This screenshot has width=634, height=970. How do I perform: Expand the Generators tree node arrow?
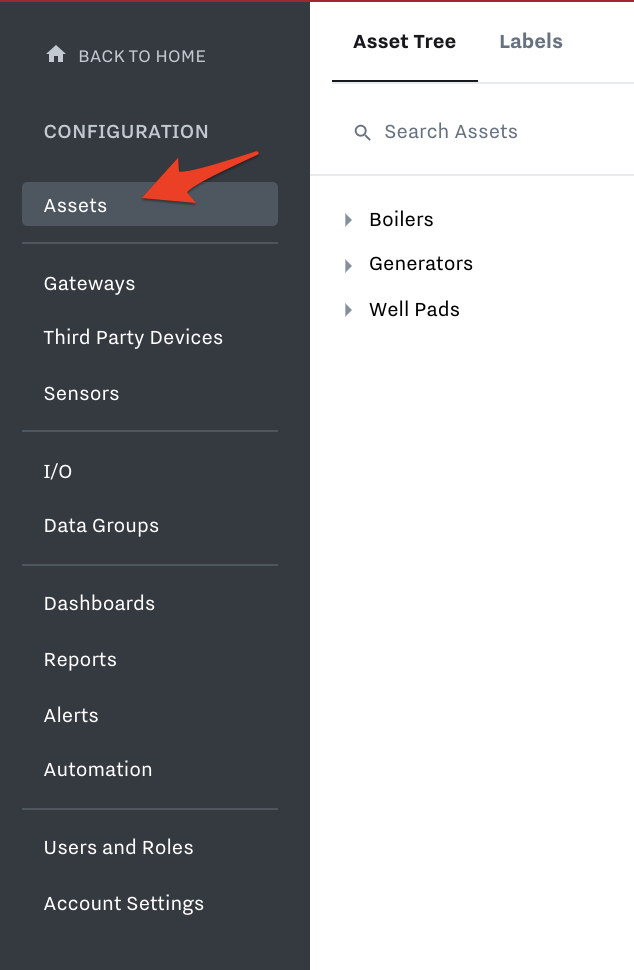coord(348,265)
